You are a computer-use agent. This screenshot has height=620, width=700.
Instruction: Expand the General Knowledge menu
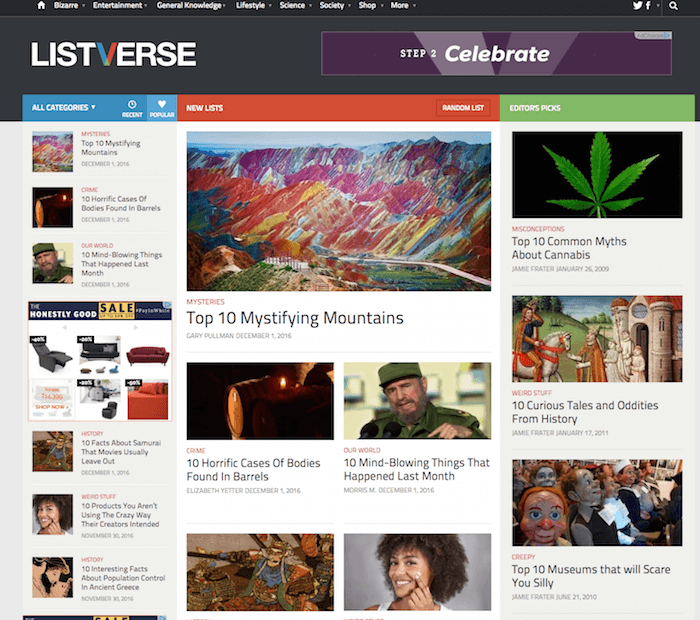[x=191, y=5]
